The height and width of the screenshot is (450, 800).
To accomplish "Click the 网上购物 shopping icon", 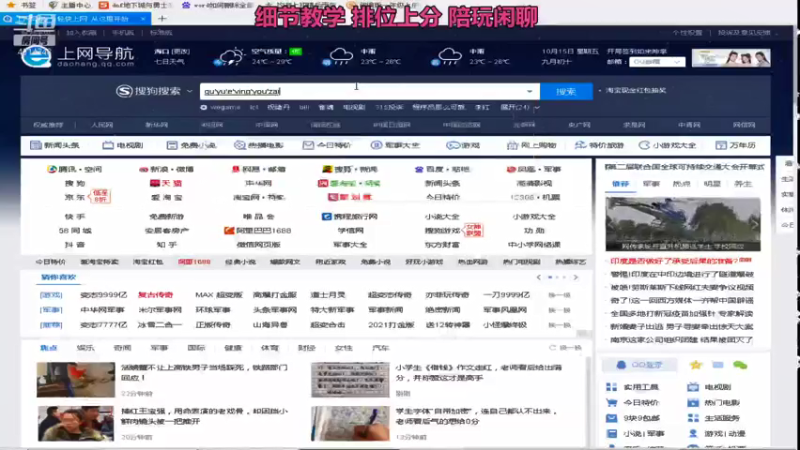I will pos(512,145).
